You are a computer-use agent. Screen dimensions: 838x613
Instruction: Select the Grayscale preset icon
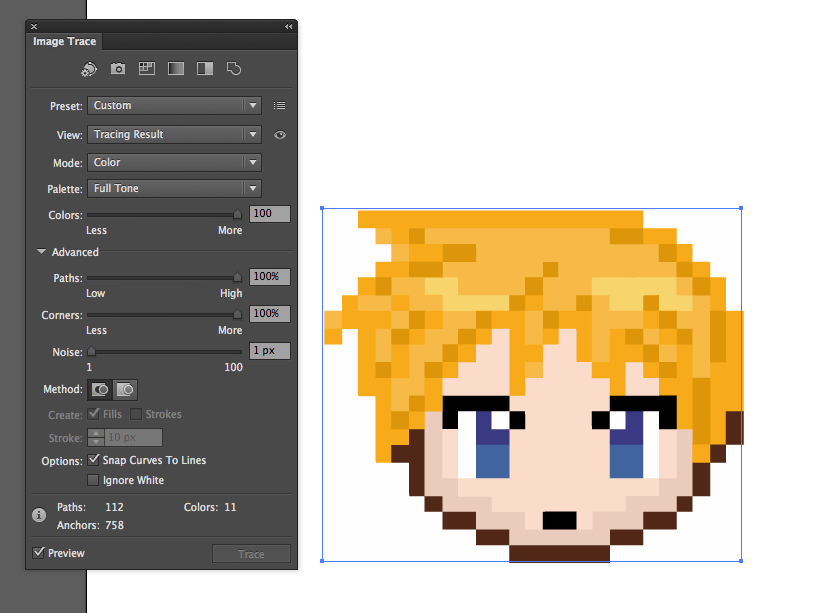[175, 68]
